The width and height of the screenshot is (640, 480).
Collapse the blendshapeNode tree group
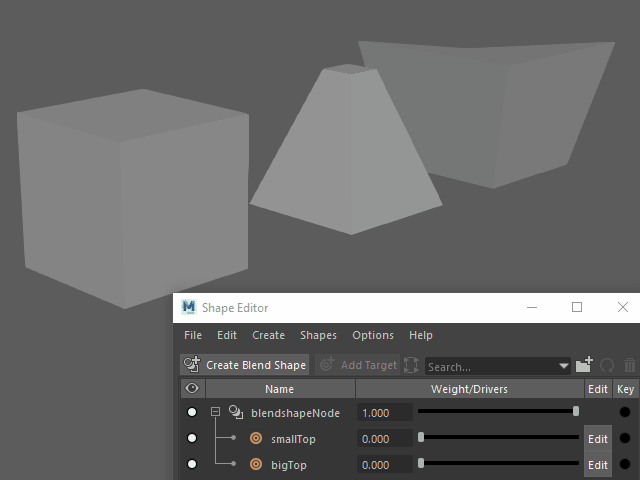pos(215,412)
